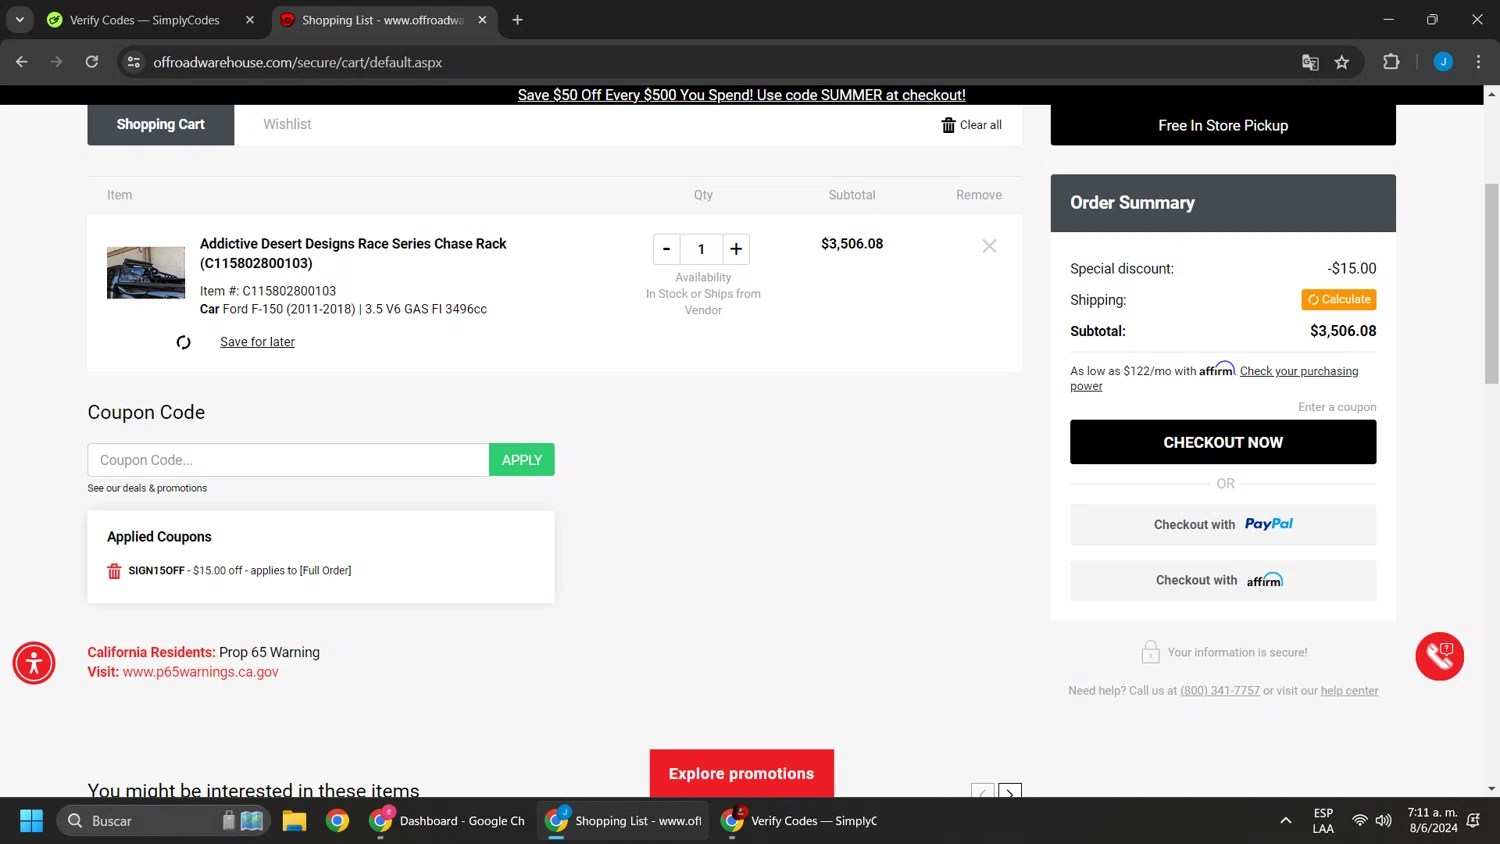Image resolution: width=1500 pixels, height=844 pixels.
Task: Open a new browser tab
Action: pos(517,20)
